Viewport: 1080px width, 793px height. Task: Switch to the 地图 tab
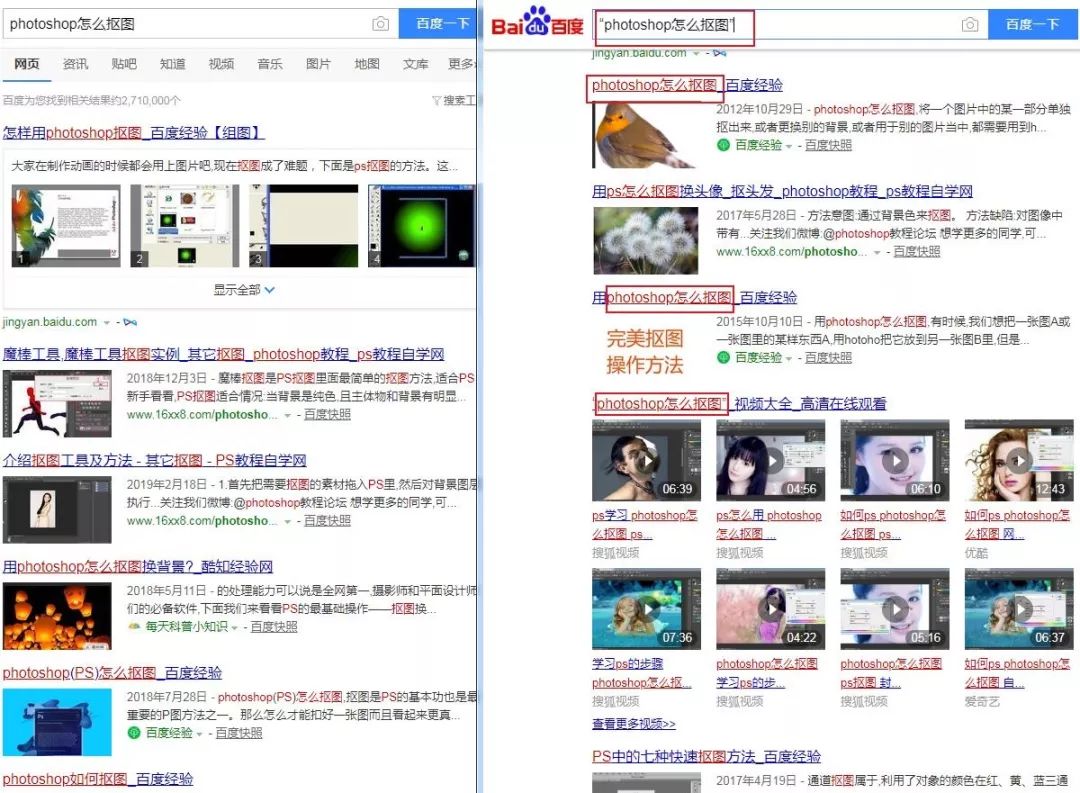click(x=367, y=64)
